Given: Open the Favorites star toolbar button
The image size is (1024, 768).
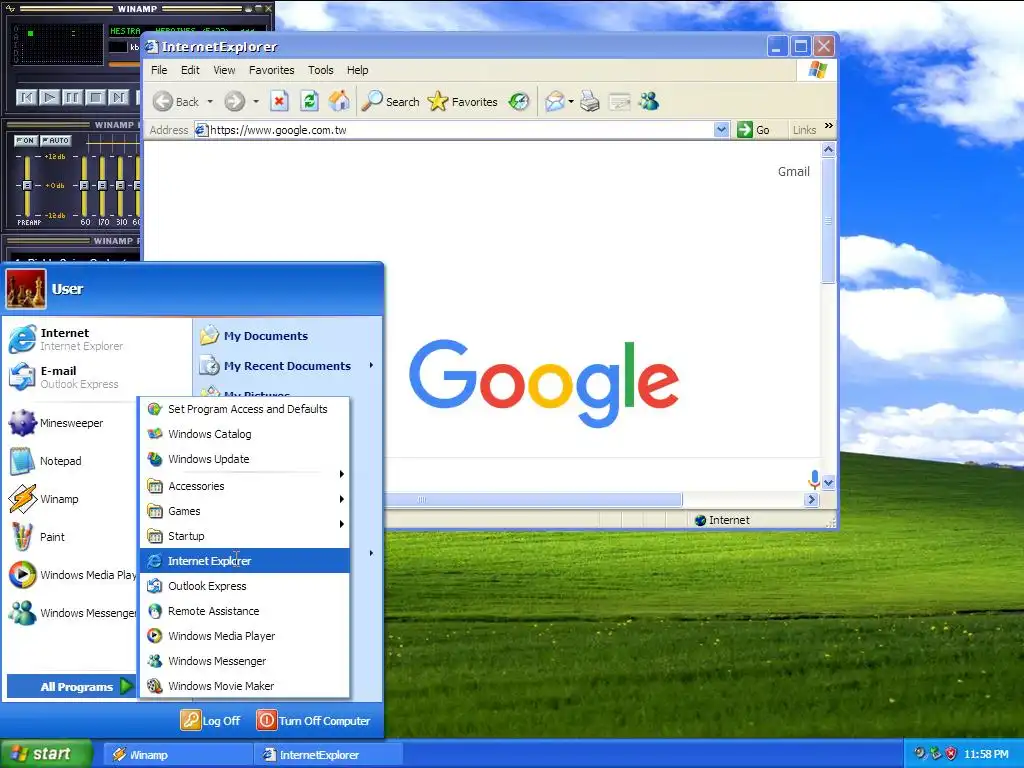Looking at the screenshot, I should [462, 101].
